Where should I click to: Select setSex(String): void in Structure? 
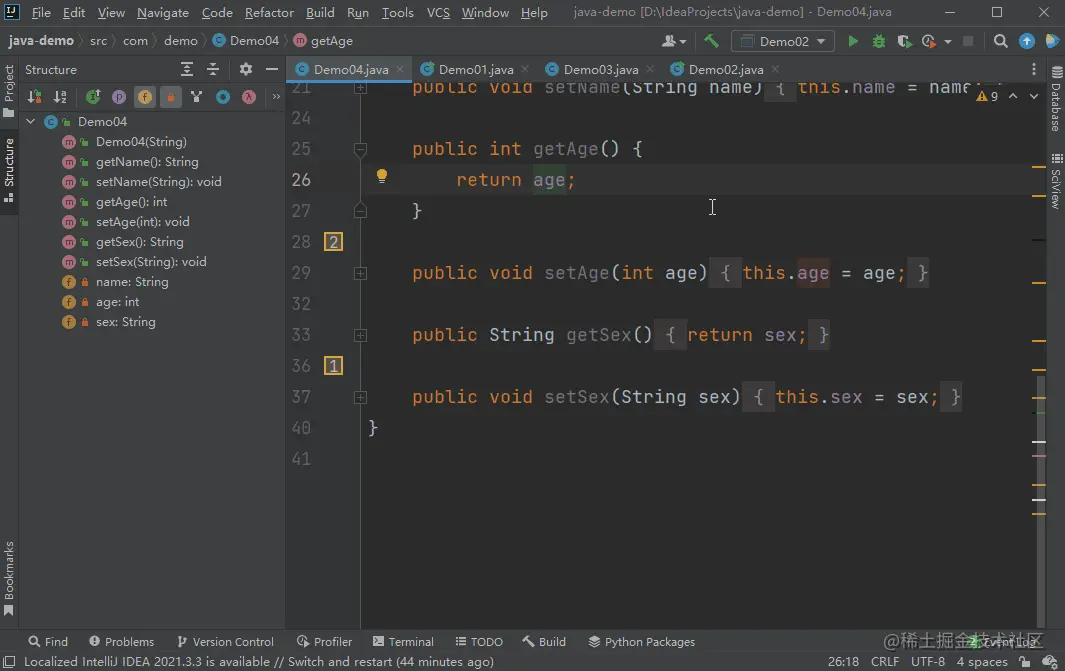[x=152, y=262]
